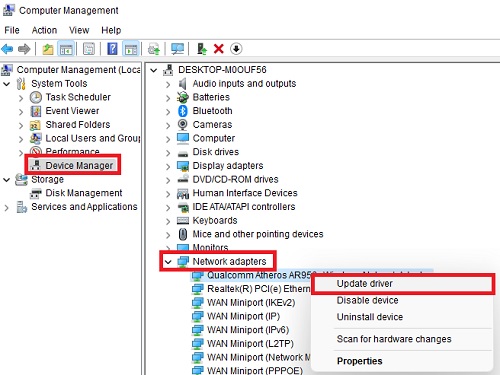Select the Cameras device category
The image size is (500, 375).
(212, 124)
